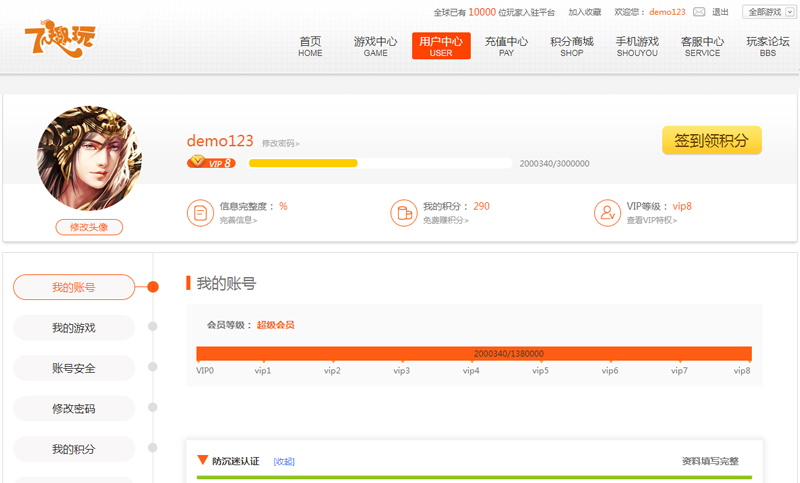Click the orange triangle beside 防沉迷认证

point(203,460)
